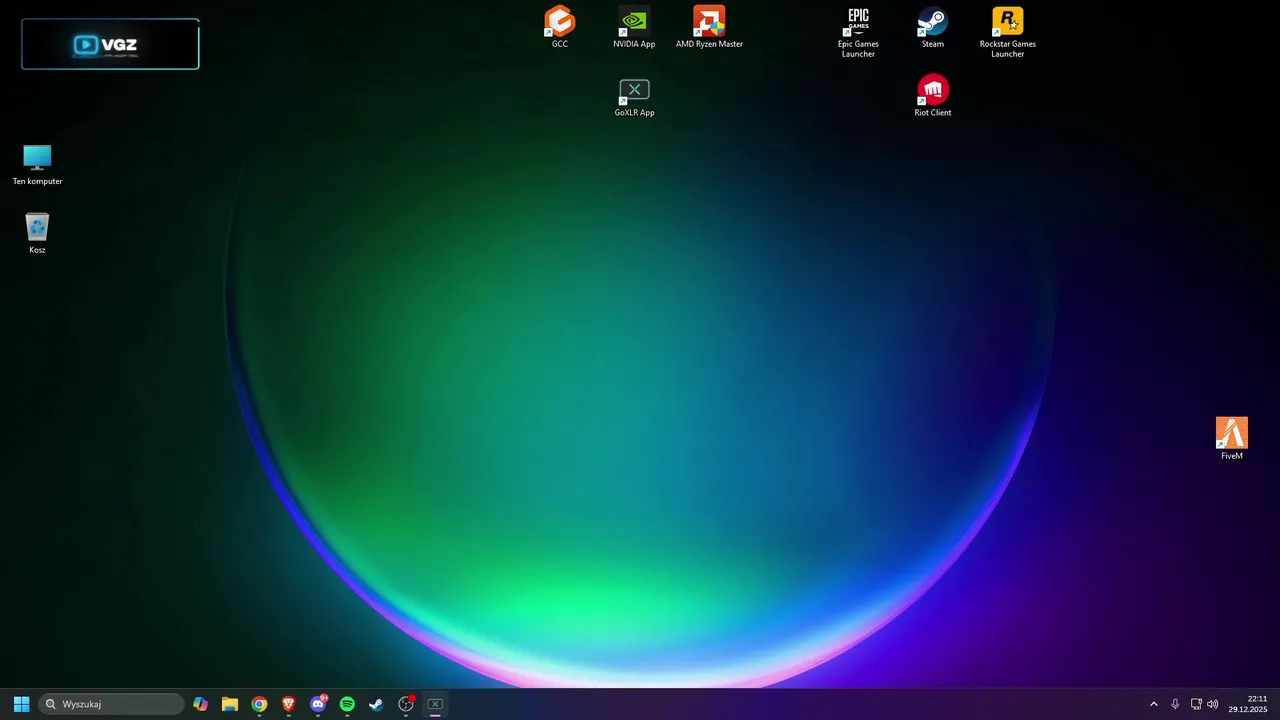Select the Epic Games Launcher shortcut
1280x720 pixels.
858,32
